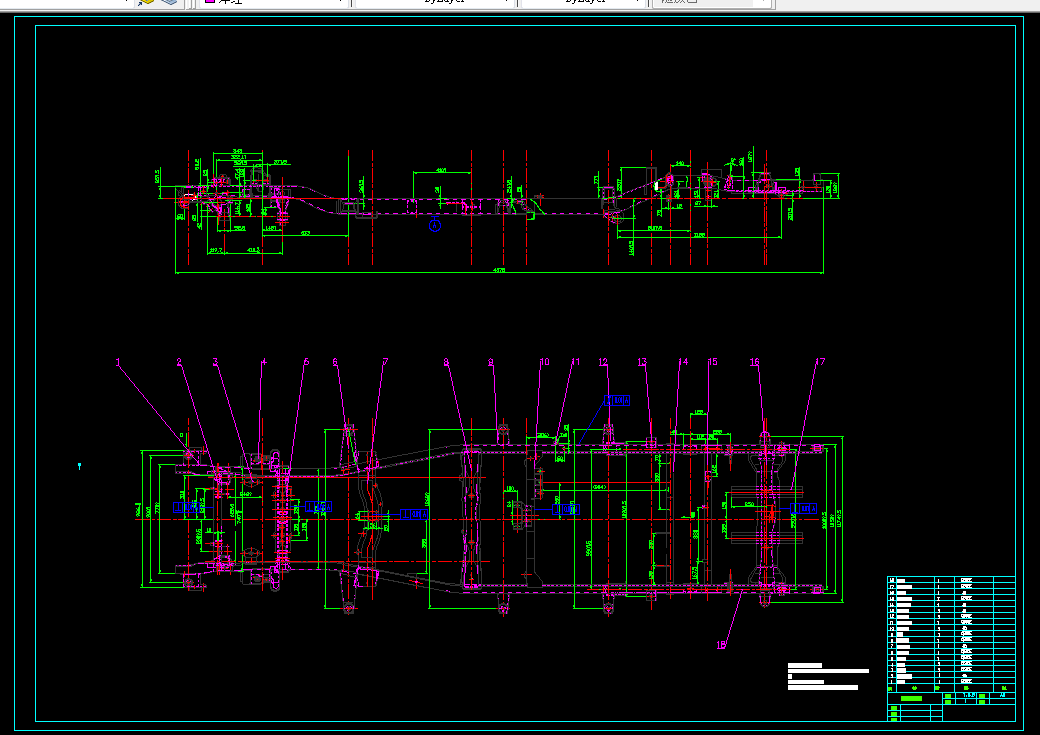Click the green title field in title block
This screenshot has height=735, width=1040.
[x=911, y=699]
